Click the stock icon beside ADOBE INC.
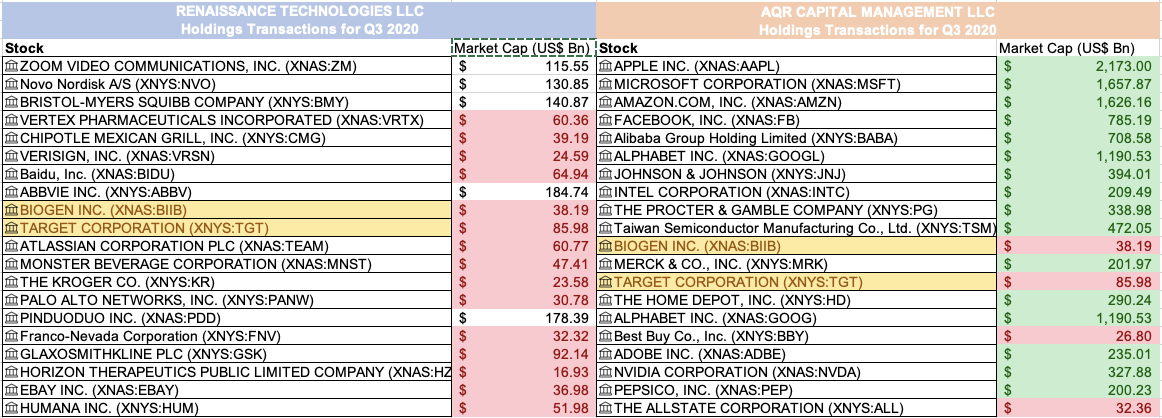The height and width of the screenshot is (418, 1162). coord(605,354)
